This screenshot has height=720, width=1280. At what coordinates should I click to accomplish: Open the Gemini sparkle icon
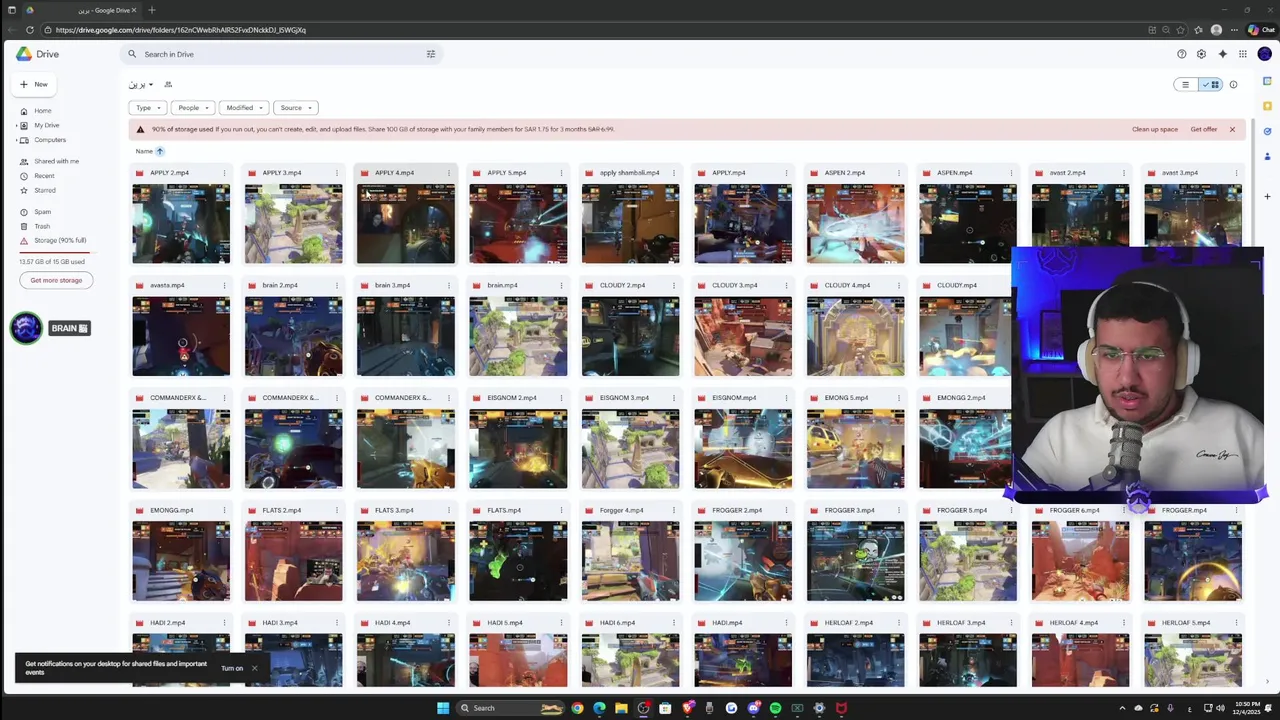tap(1222, 54)
